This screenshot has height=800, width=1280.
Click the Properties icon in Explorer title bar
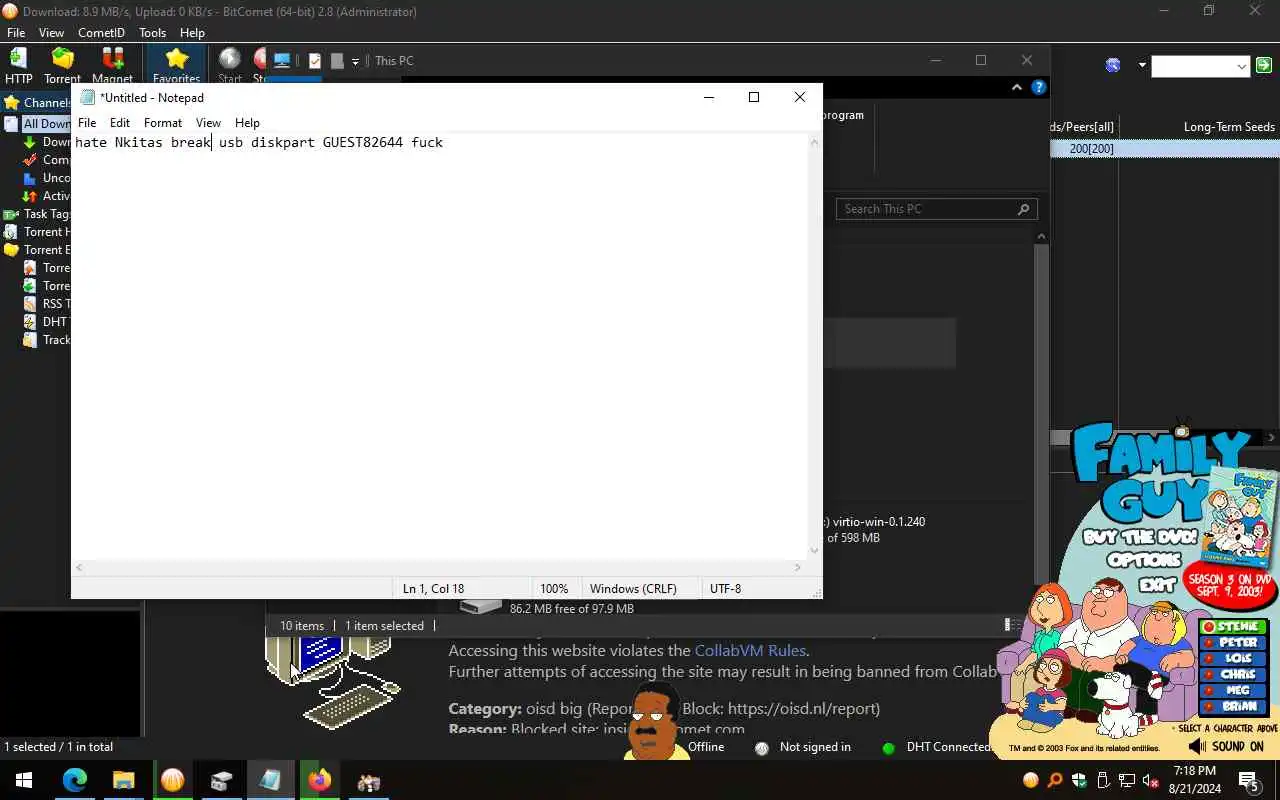[x=315, y=61]
